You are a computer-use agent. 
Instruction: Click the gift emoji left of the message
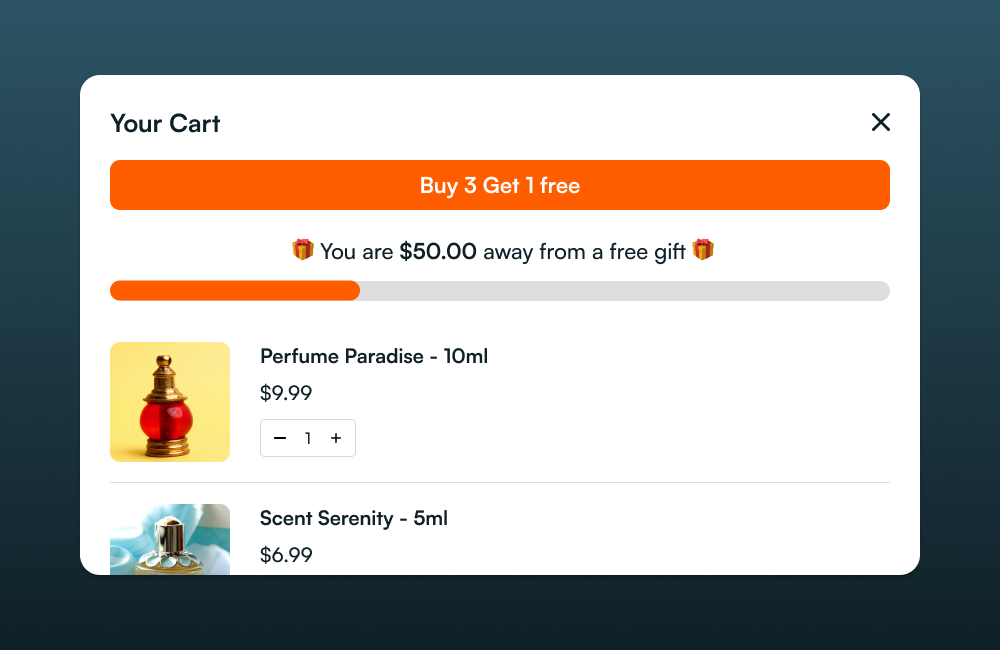[x=302, y=250]
